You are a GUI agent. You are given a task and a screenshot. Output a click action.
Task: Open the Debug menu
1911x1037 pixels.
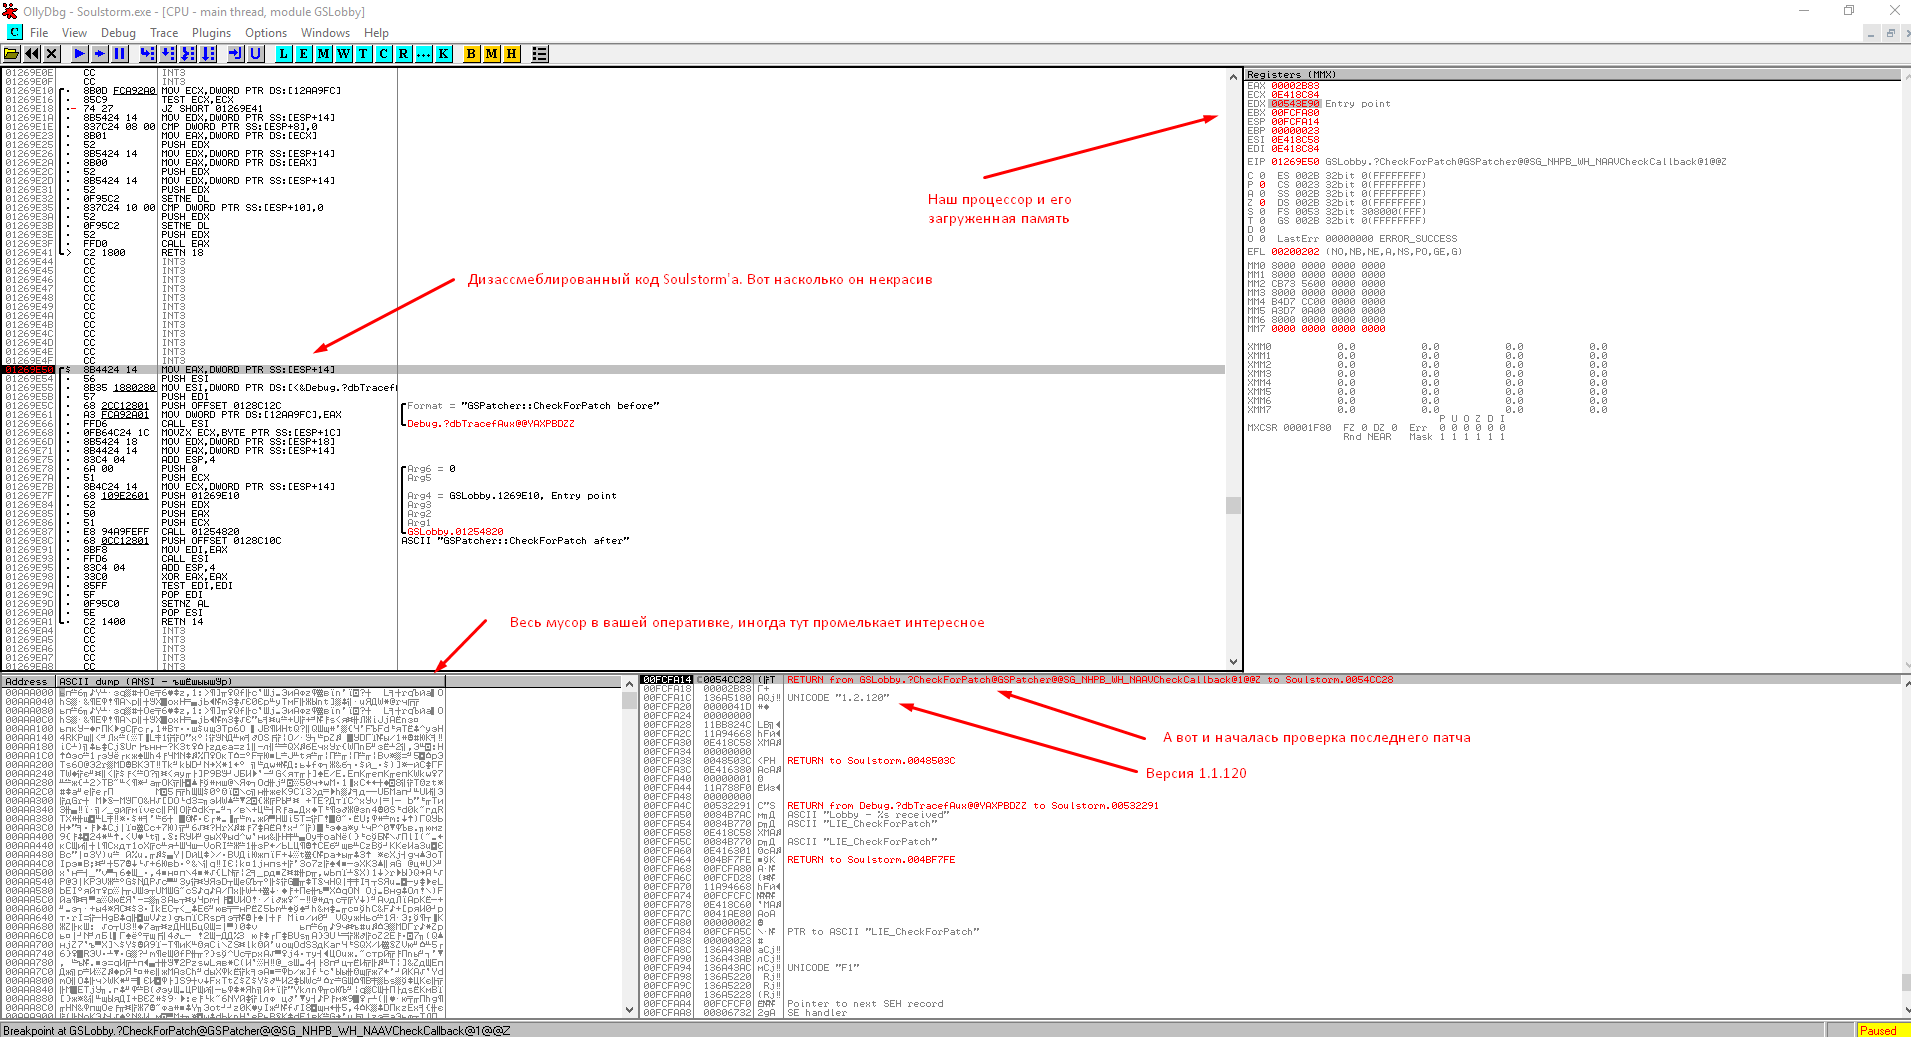[x=118, y=33]
